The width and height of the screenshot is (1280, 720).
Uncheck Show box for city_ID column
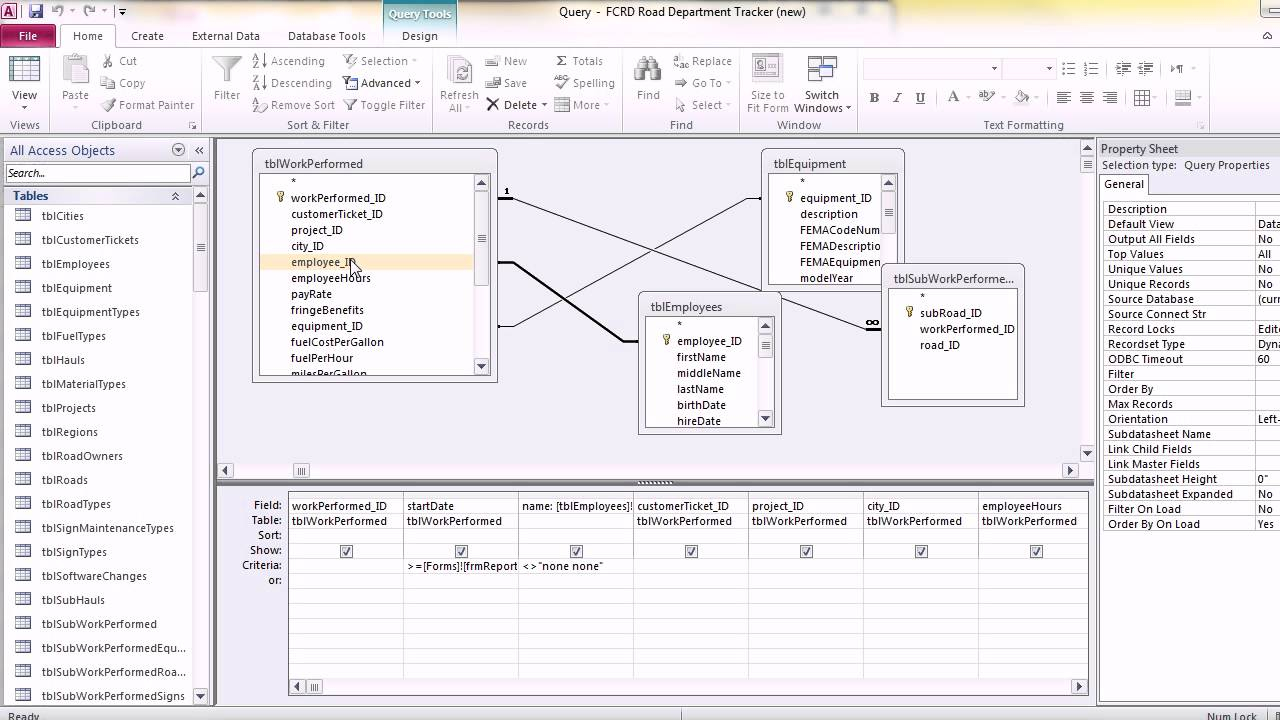pyautogui.click(x=921, y=551)
